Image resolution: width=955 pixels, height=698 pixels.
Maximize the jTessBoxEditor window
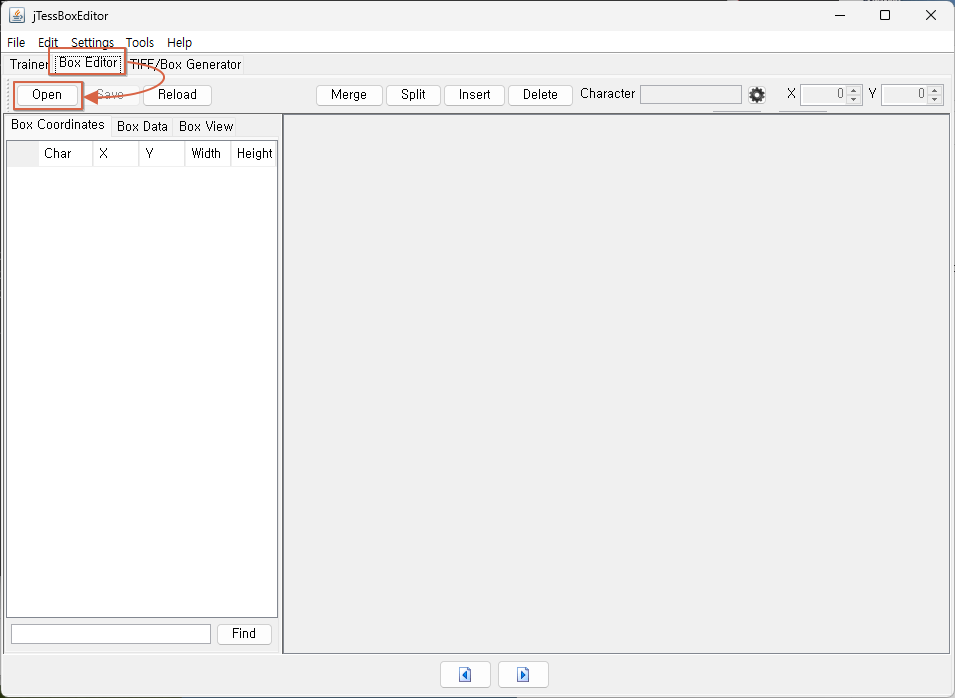[x=885, y=15]
